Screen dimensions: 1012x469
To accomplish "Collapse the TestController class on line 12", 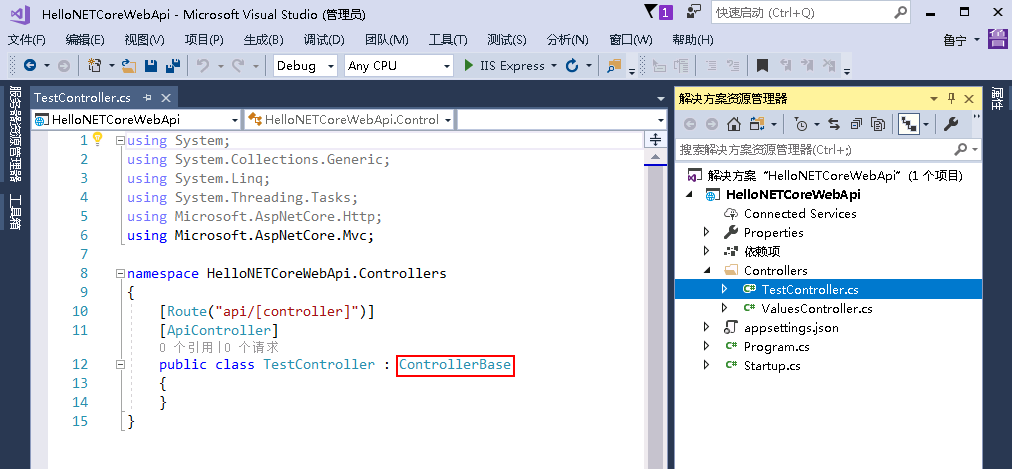I will pos(119,364).
